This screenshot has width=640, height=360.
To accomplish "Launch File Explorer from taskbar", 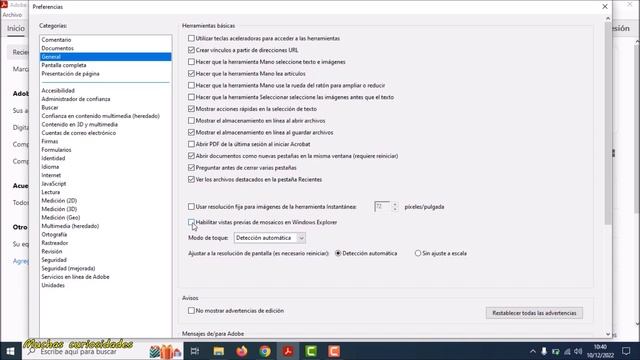I will (x=218, y=351).
